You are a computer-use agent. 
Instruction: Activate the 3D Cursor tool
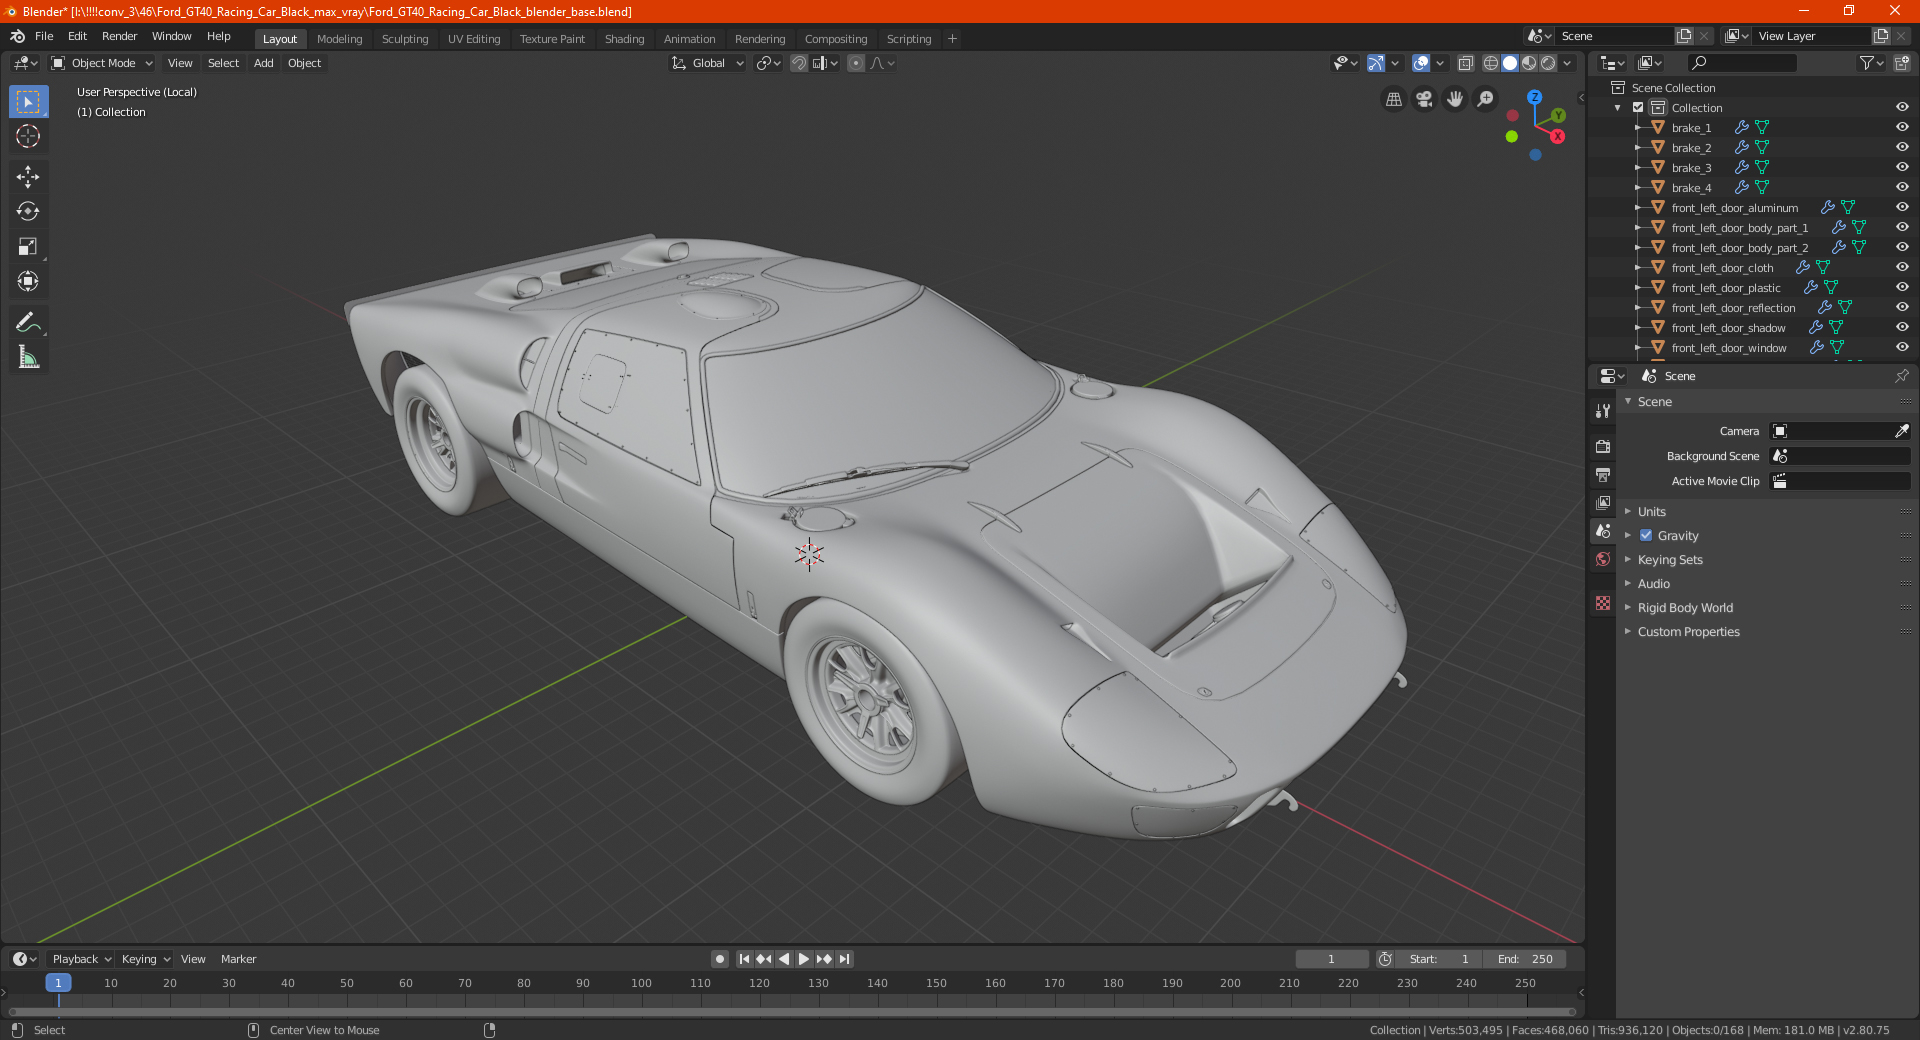coord(28,136)
